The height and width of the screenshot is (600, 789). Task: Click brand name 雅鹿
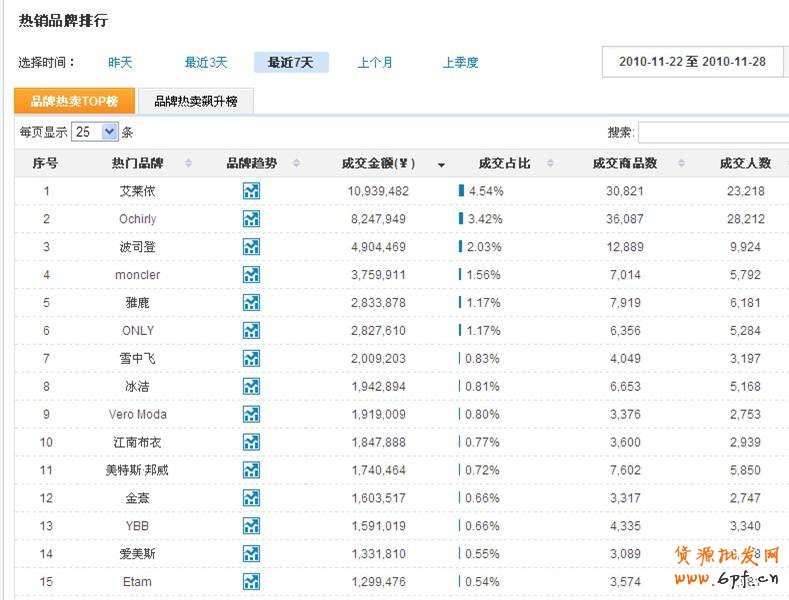point(137,303)
